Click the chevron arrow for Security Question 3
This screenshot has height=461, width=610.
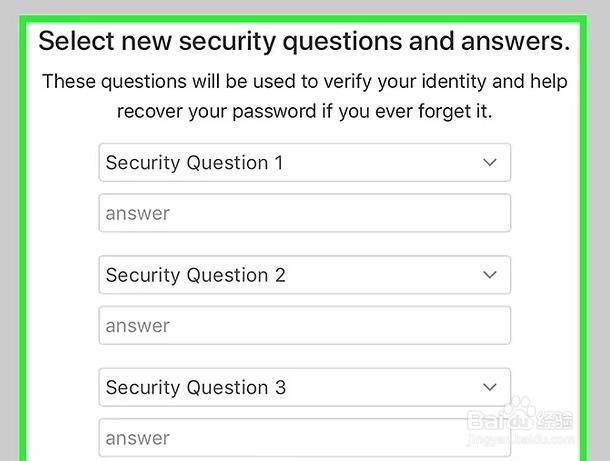[489, 387]
